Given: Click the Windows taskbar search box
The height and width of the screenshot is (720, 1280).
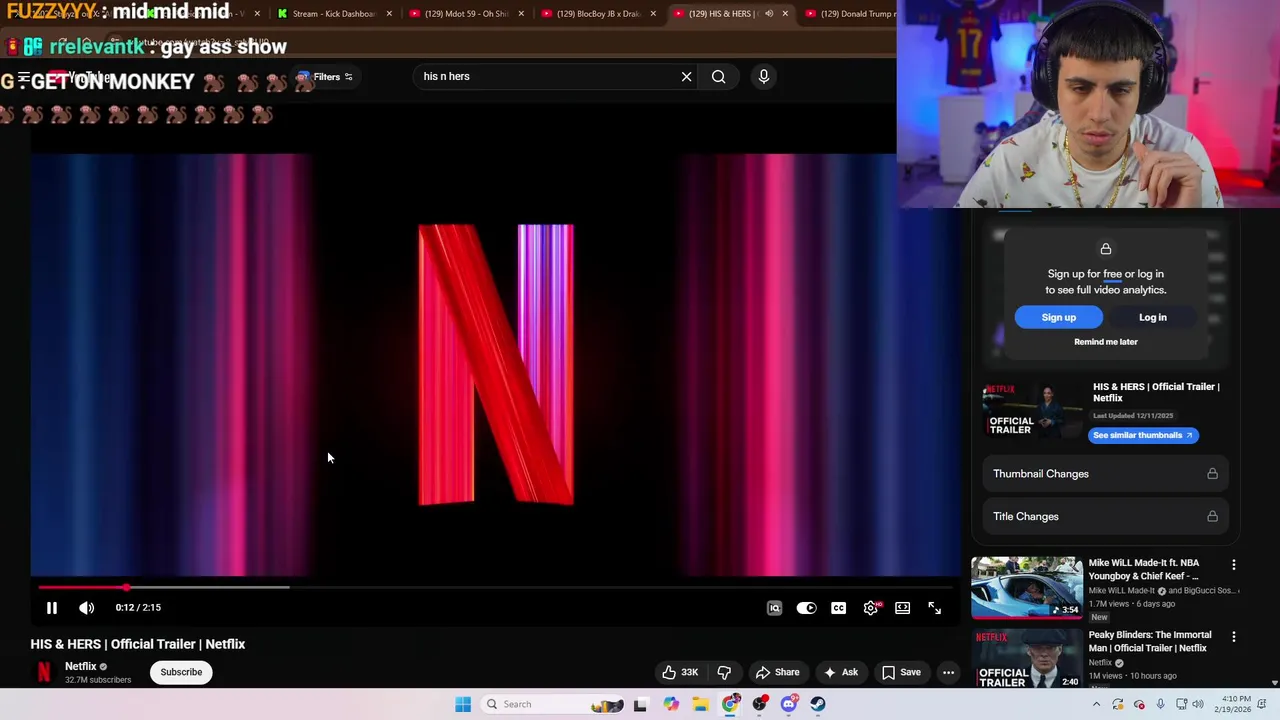Looking at the screenshot, I should [x=554, y=704].
